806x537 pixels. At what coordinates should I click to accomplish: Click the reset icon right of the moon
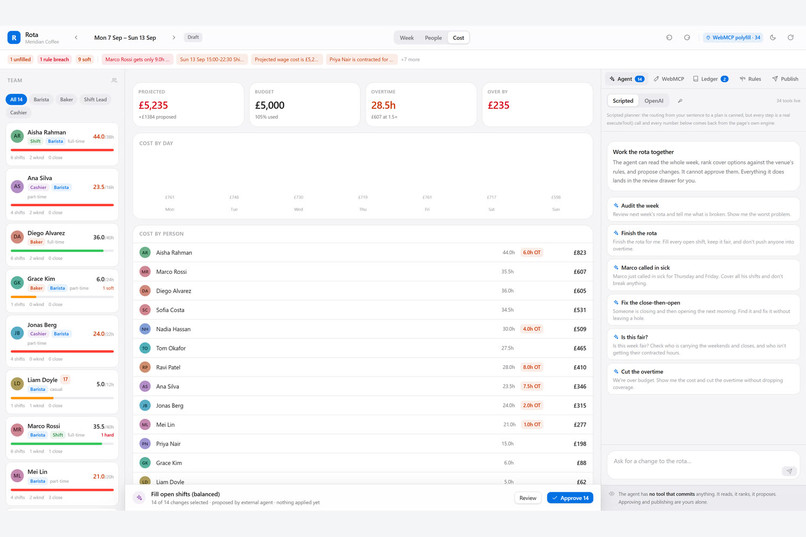(x=791, y=38)
